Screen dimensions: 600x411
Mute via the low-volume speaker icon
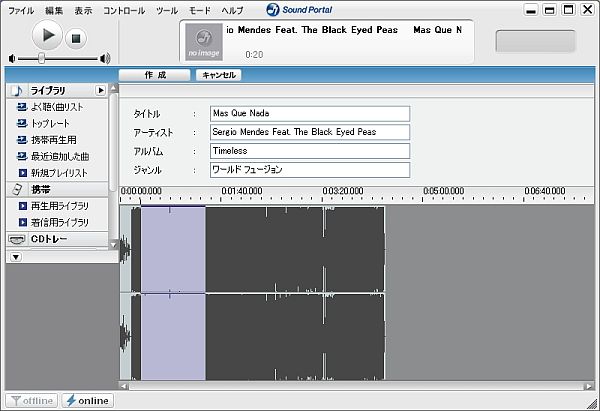tap(12, 59)
